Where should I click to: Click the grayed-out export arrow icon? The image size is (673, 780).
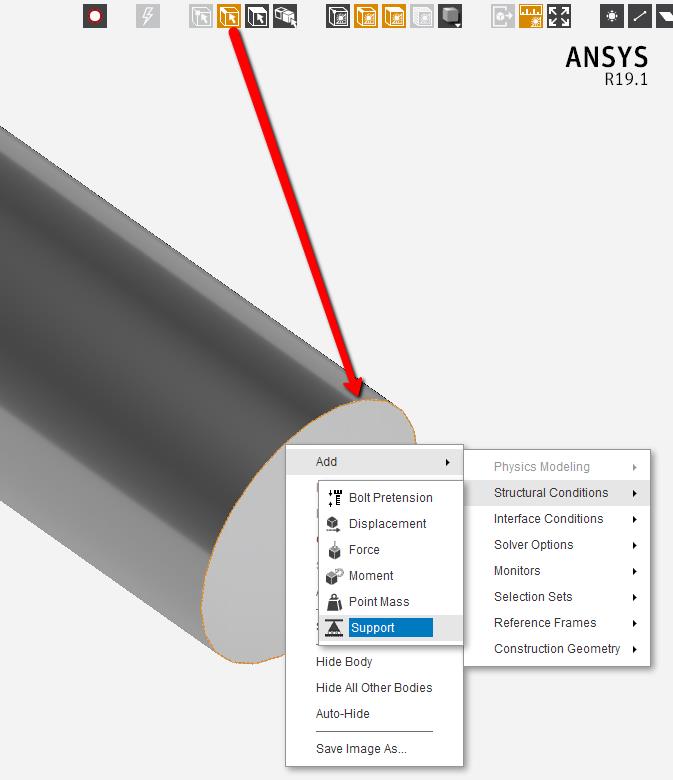[x=503, y=16]
